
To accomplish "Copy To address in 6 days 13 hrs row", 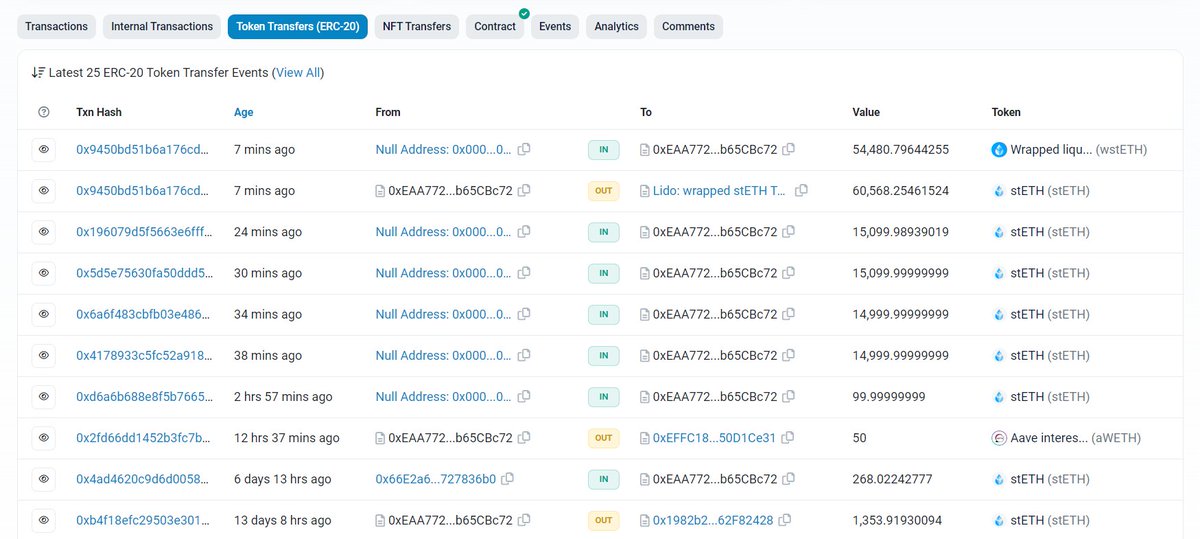I will pos(788,479).
